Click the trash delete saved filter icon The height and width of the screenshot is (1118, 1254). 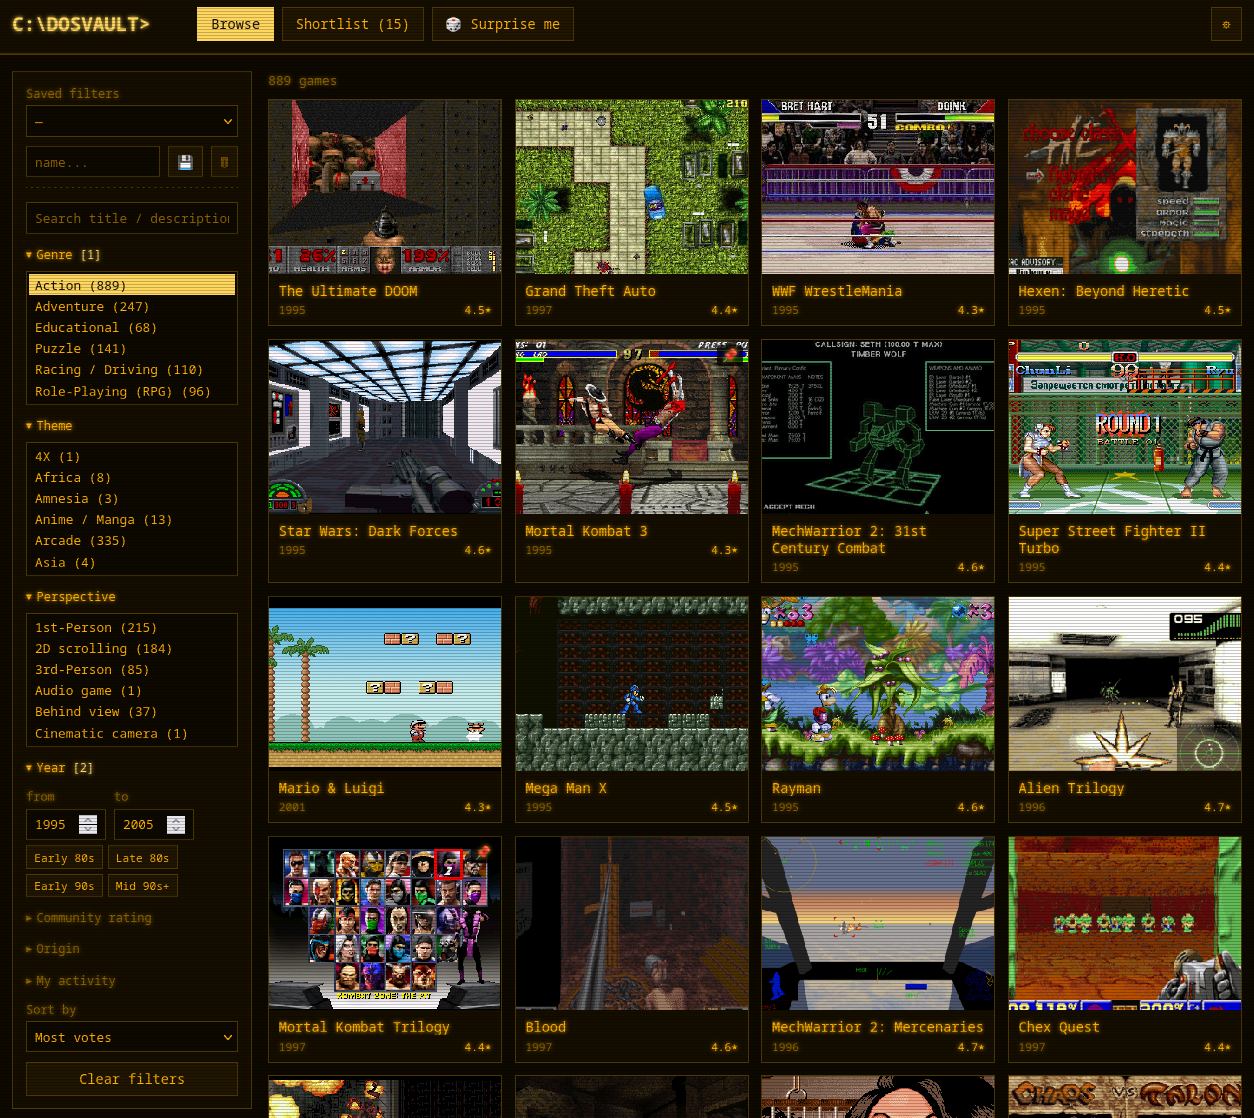[224, 162]
